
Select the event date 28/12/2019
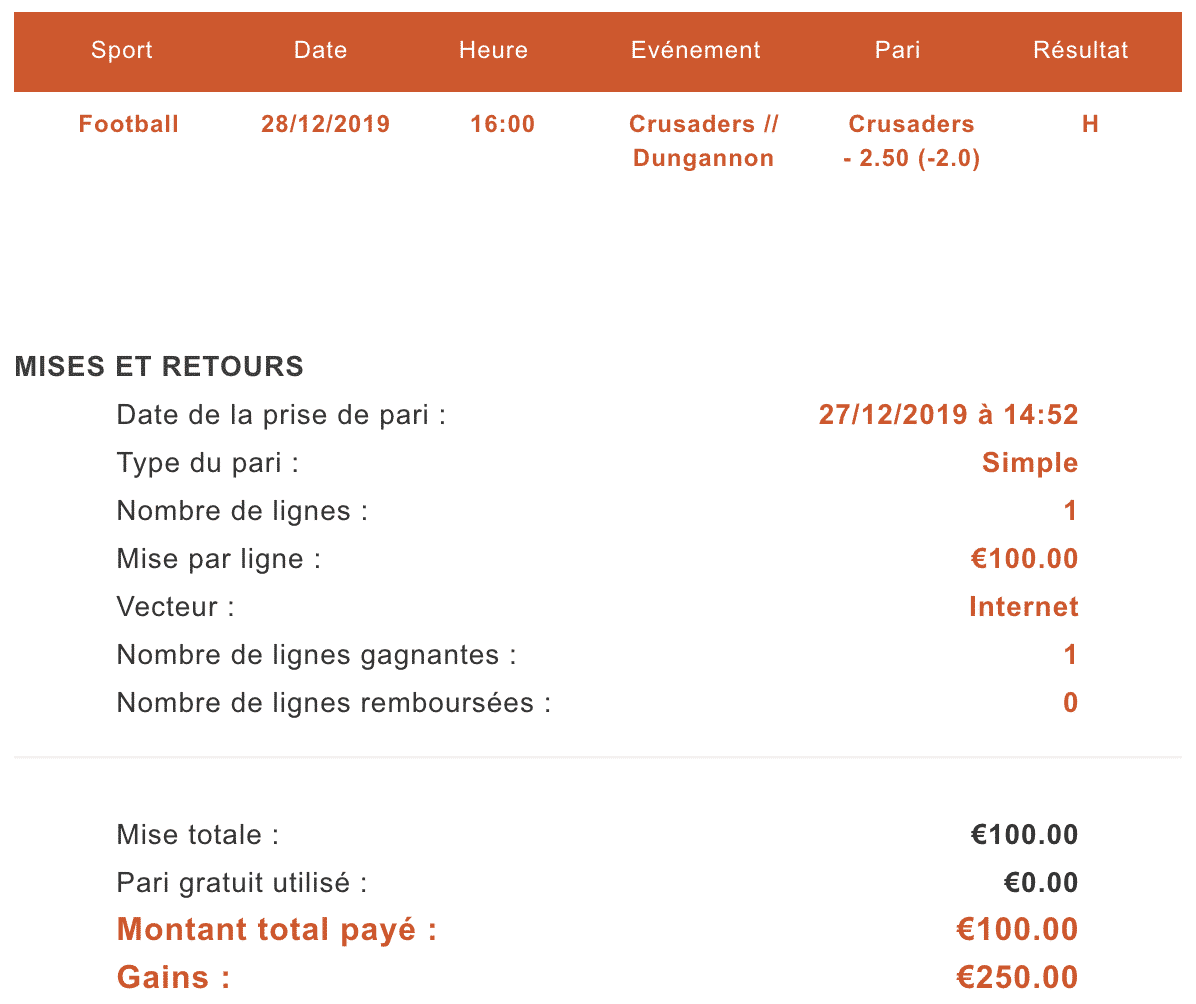tap(326, 124)
